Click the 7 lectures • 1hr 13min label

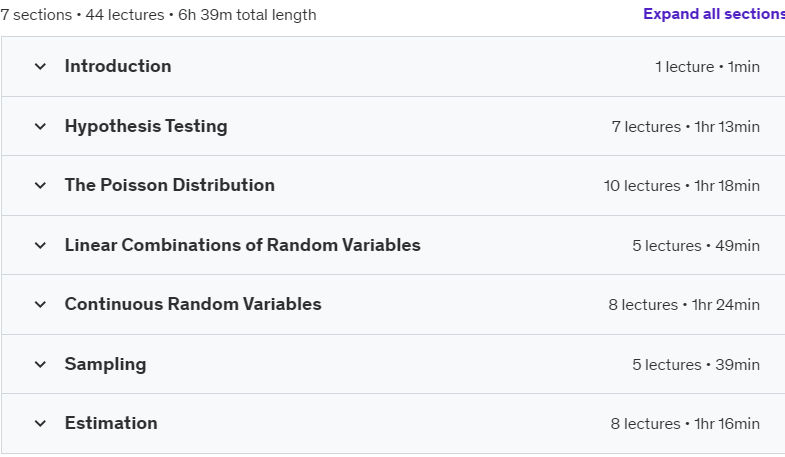686,127
